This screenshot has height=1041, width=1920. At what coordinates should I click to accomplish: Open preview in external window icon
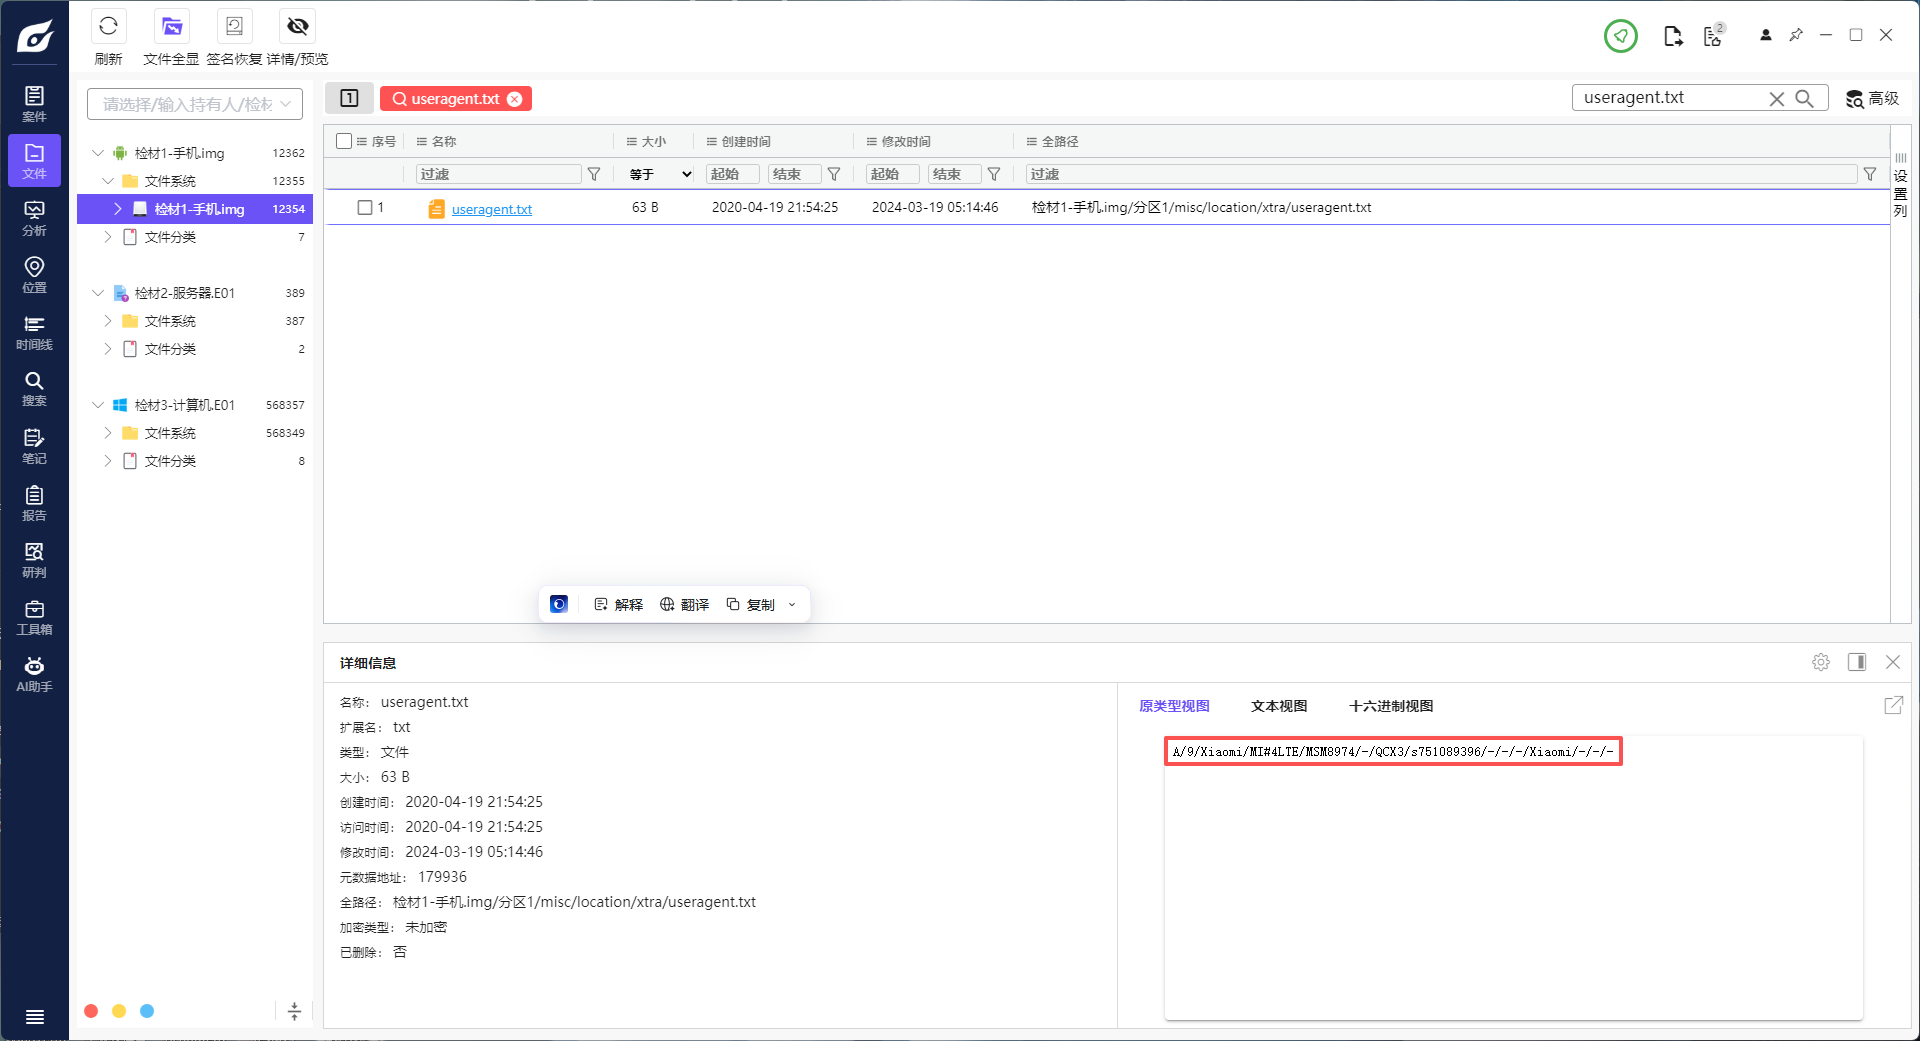click(x=1893, y=705)
